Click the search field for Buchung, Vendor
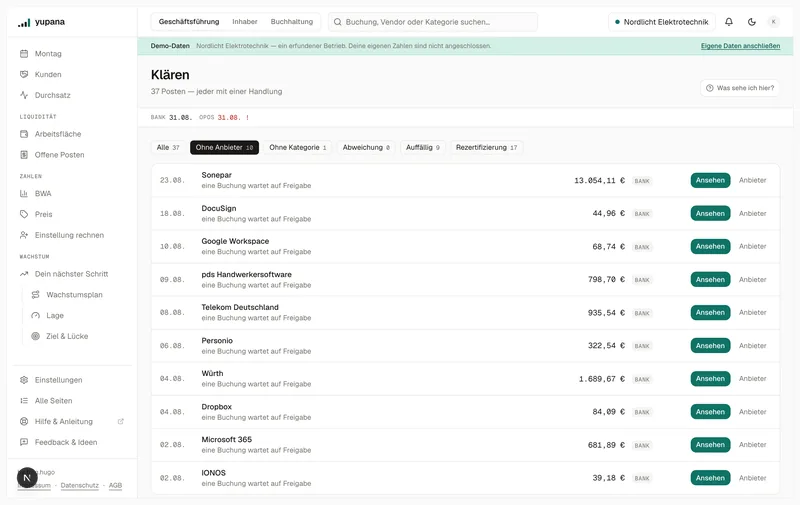The width and height of the screenshot is (800, 505). [x=433, y=22]
